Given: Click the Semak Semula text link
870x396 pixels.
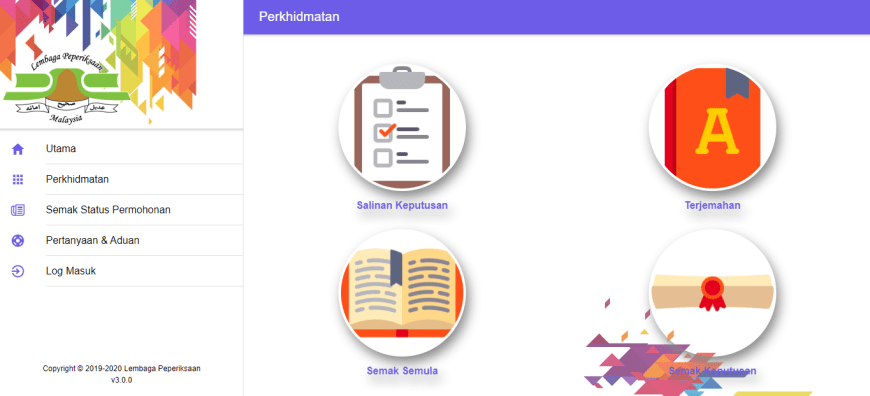Looking at the screenshot, I should pos(402,370).
